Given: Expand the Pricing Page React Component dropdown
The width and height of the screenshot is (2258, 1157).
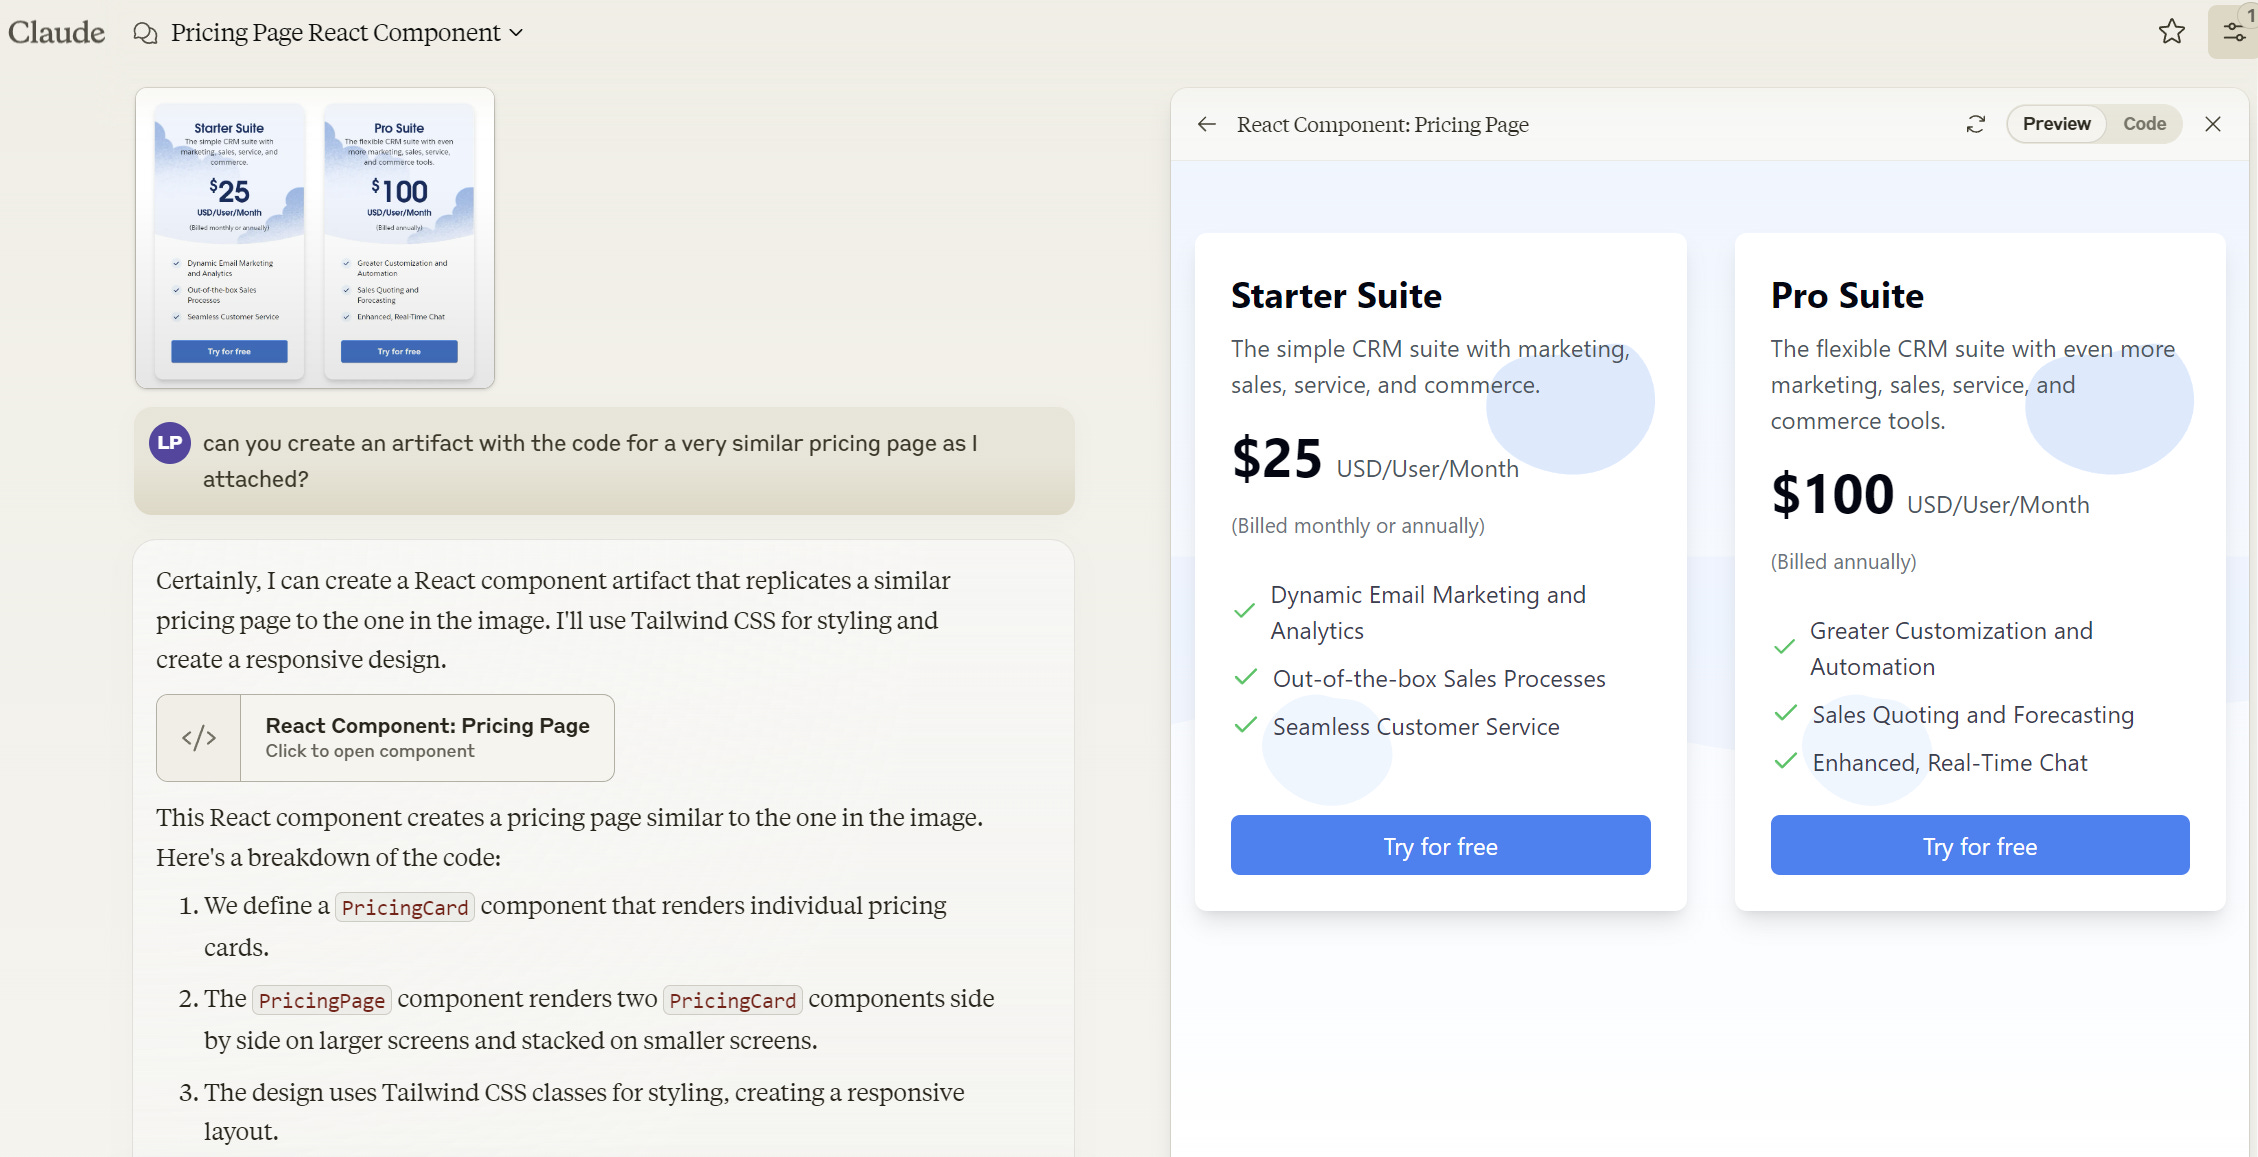Looking at the screenshot, I should point(516,33).
